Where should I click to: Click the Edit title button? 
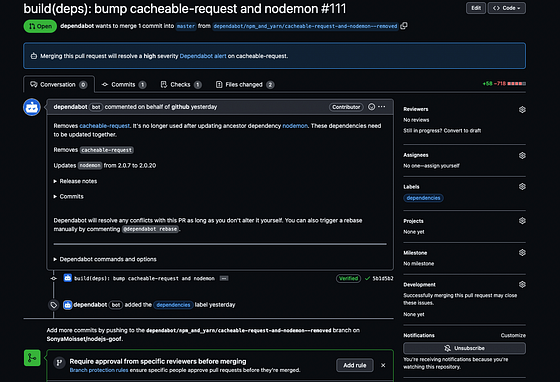pyautogui.click(x=476, y=8)
